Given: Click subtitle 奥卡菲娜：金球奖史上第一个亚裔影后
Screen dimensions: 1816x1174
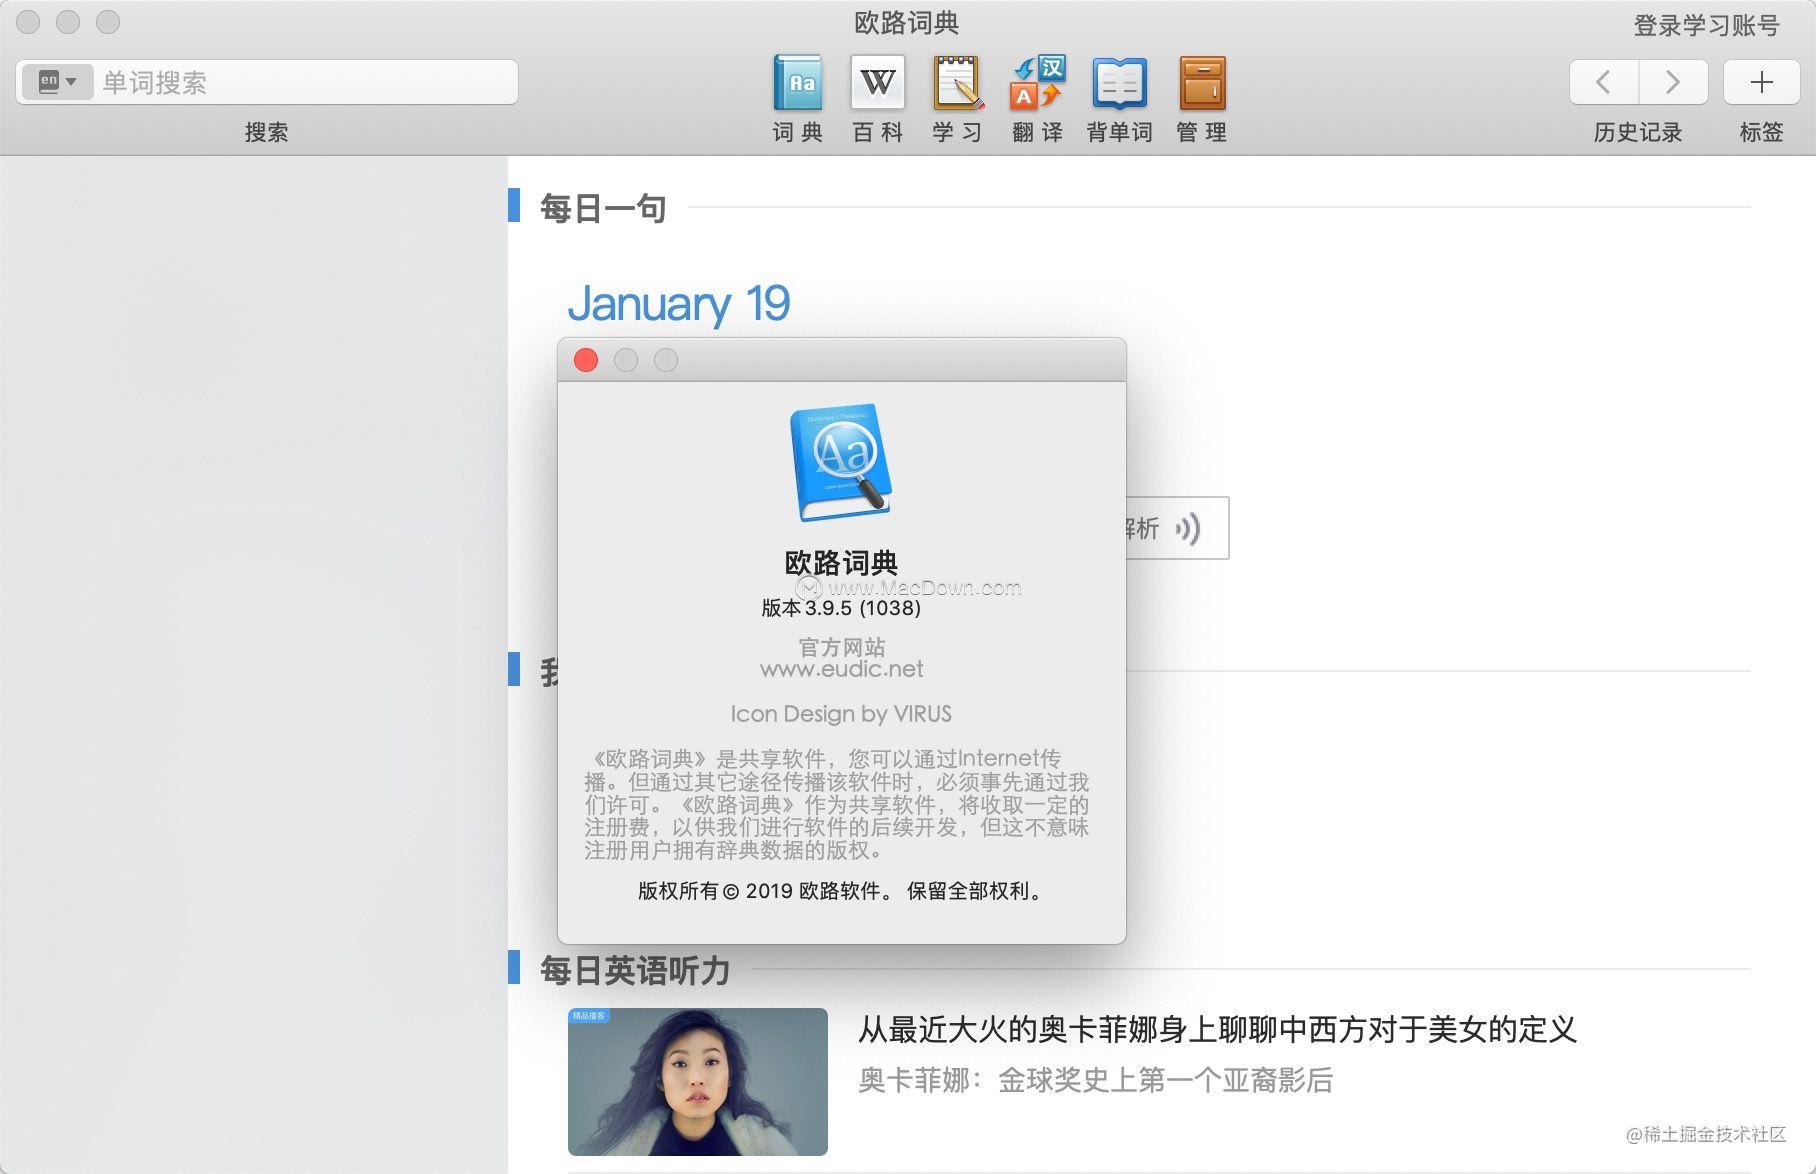Looking at the screenshot, I should click(1095, 1080).
